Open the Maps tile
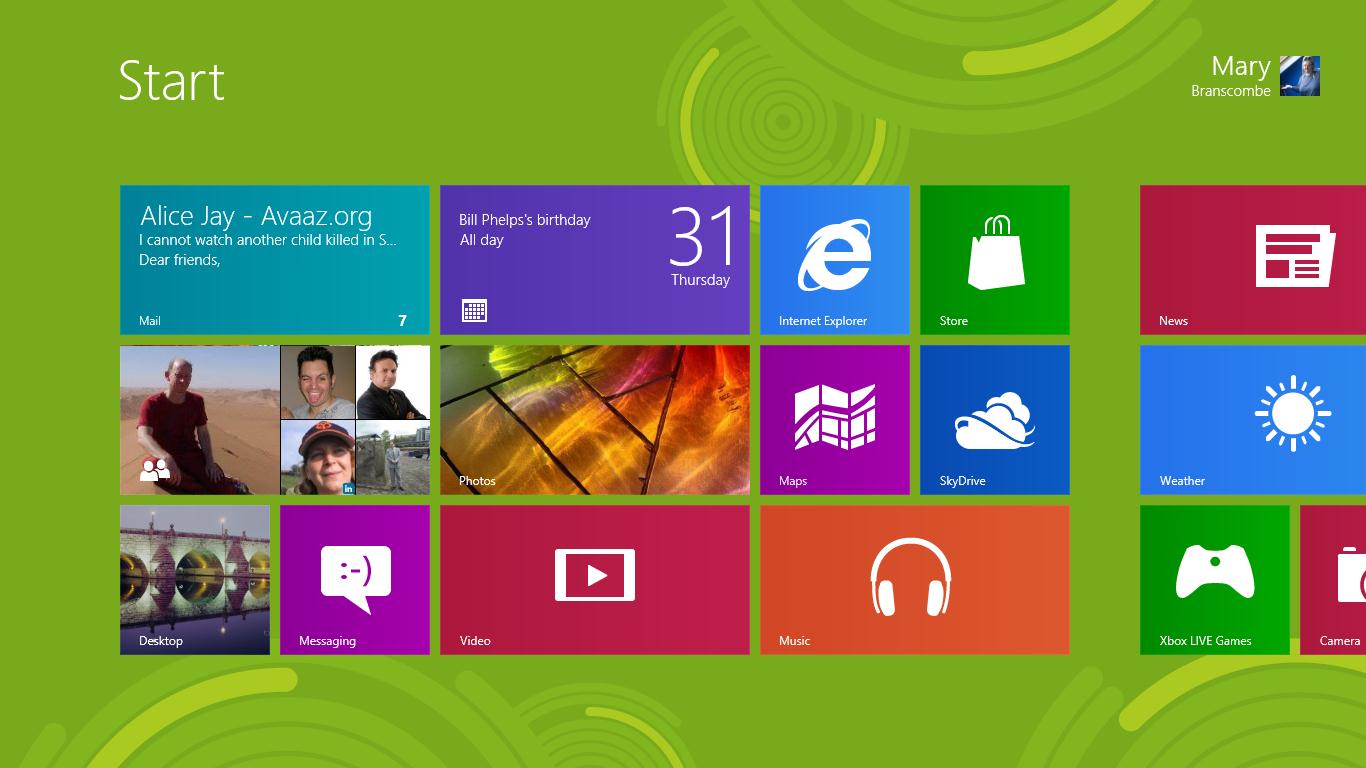The image size is (1366, 768). pyautogui.click(x=835, y=420)
